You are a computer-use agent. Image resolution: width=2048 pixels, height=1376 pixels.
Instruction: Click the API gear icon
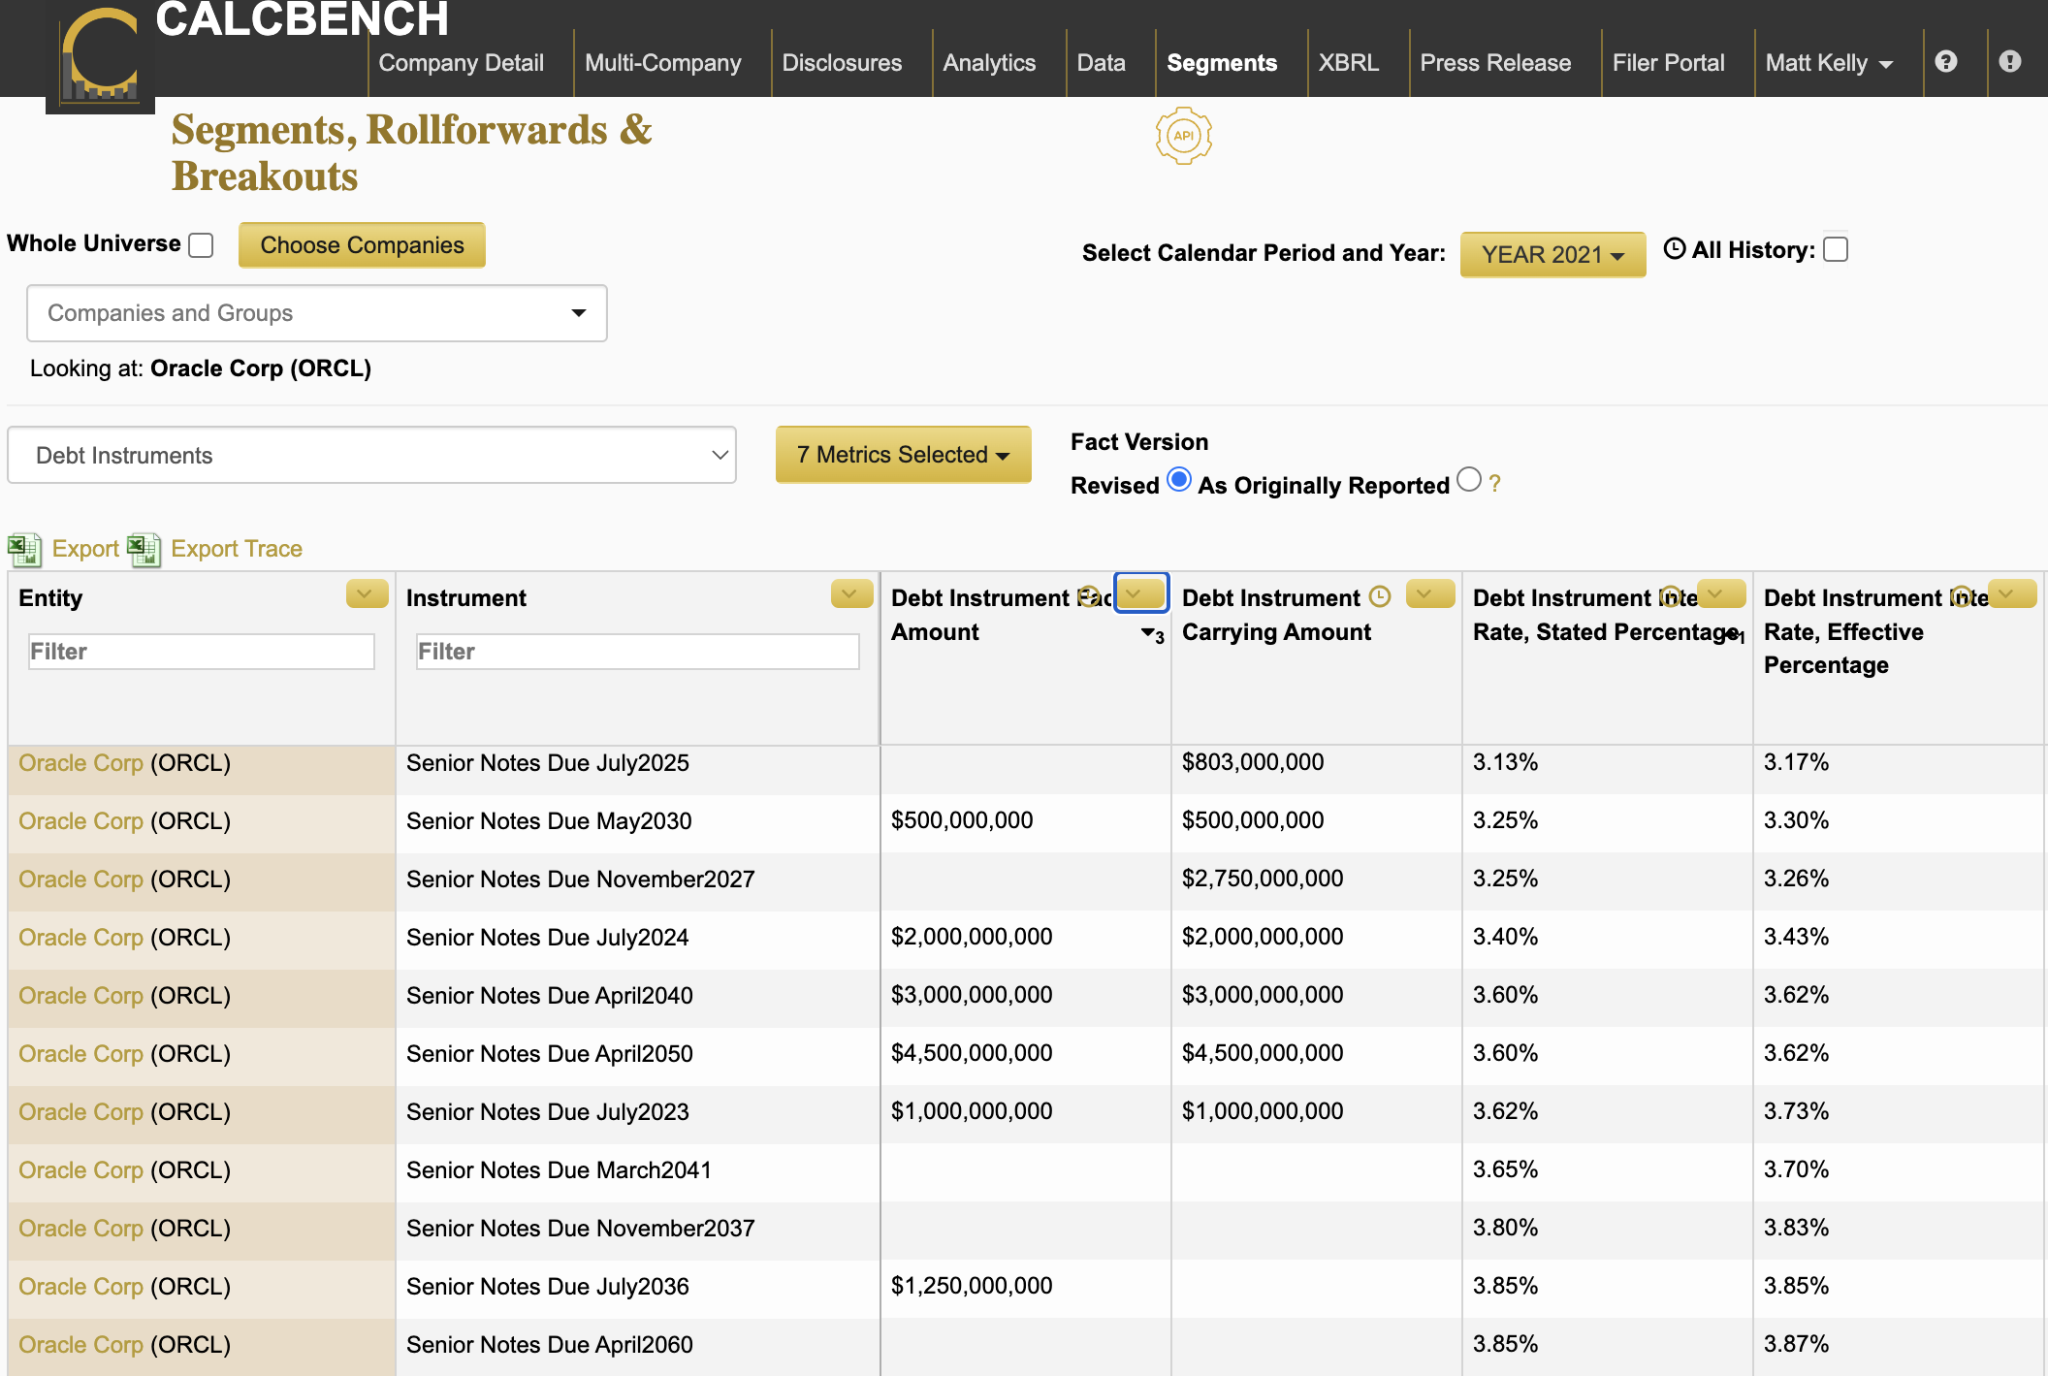[x=1183, y=136]
